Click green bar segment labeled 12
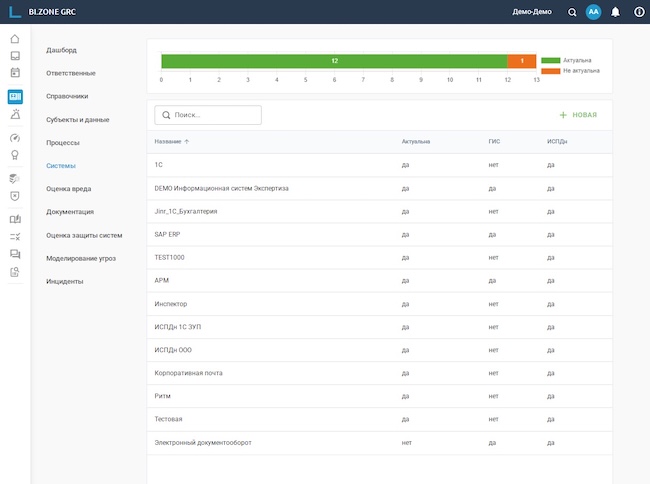Screen dimensions: 650x484 coord(334,61)
